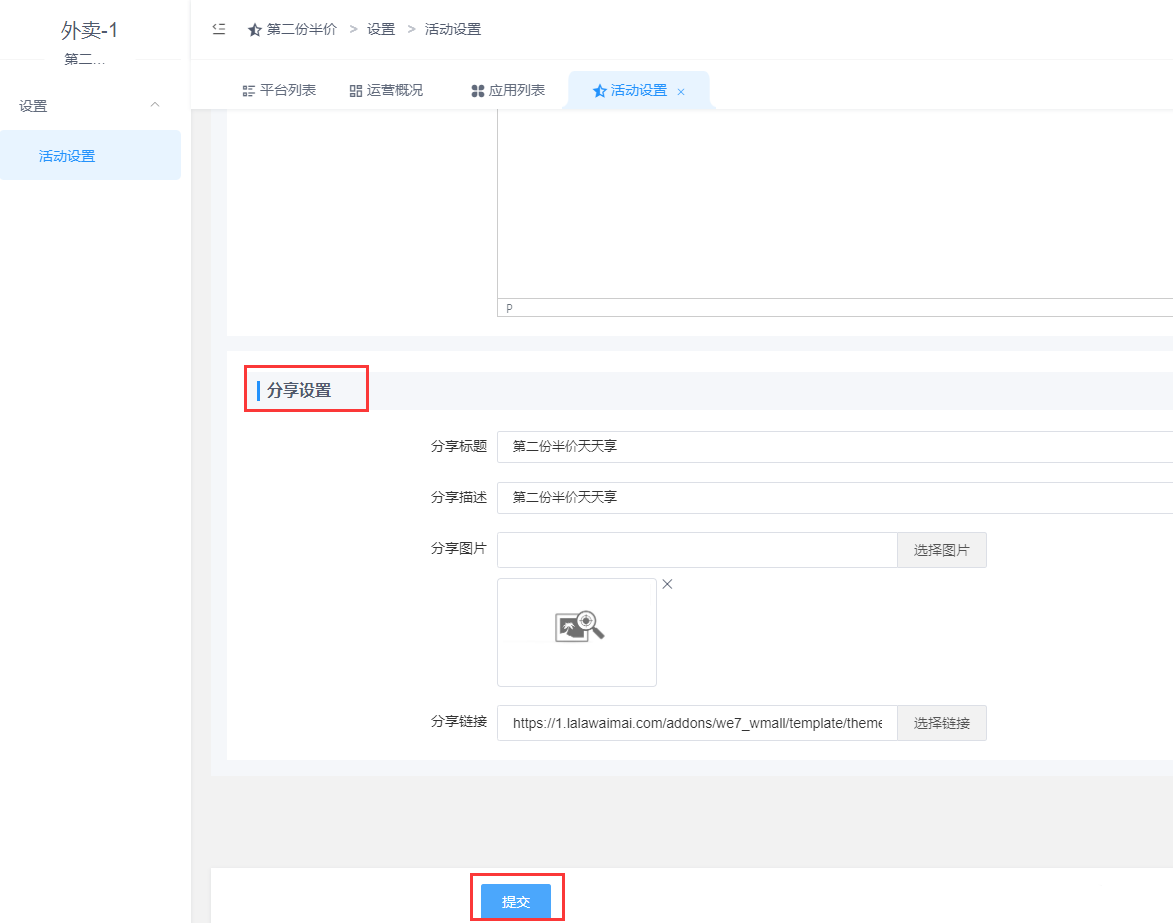Click the 设置 sidebar section label
This screenshot has width=1173, height=923.
click(x=33, y=105)
